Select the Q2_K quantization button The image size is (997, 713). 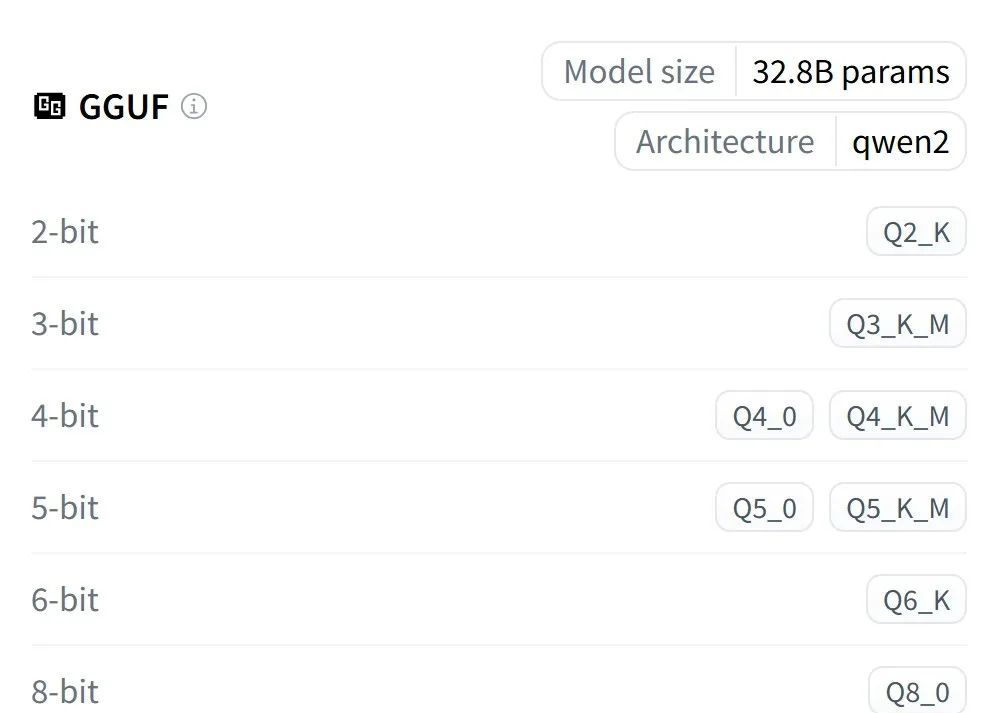[916, 233]
